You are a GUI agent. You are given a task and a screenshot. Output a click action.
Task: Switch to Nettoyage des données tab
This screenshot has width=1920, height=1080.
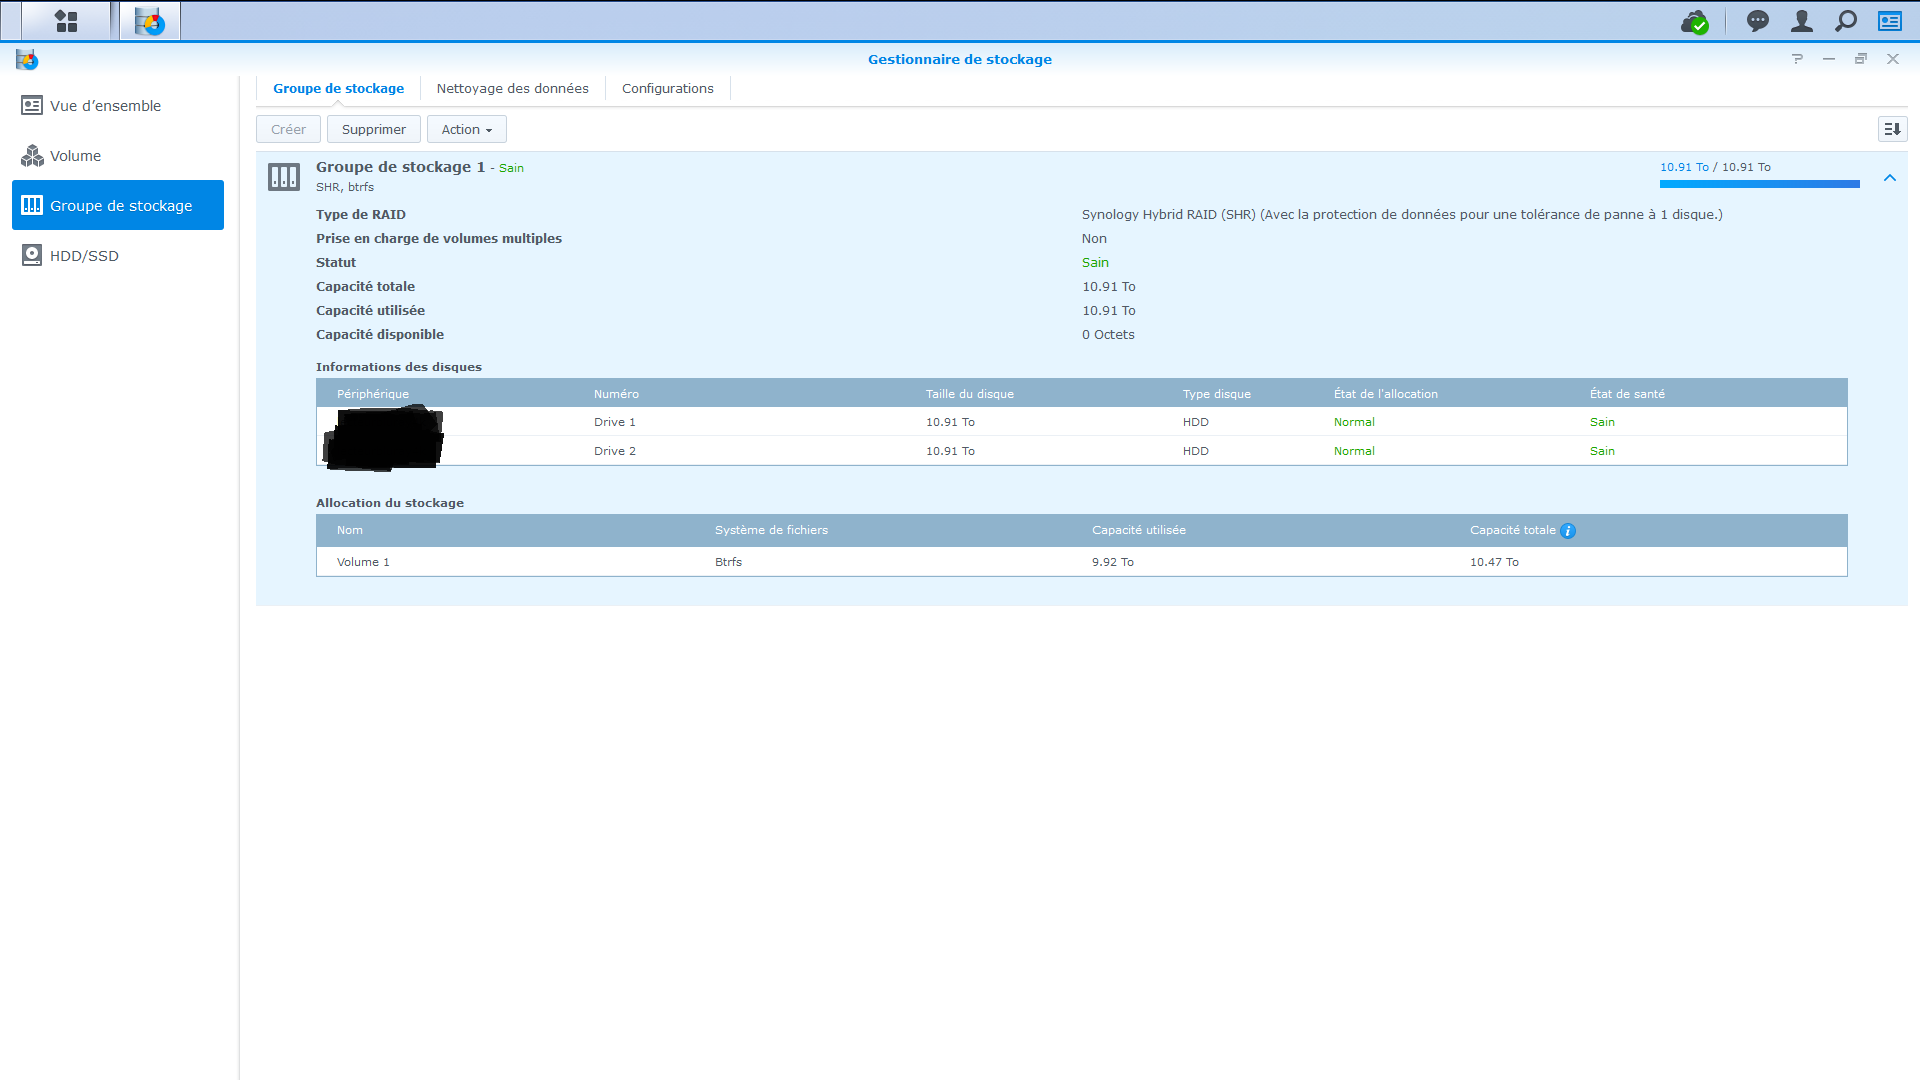click(512, 88)
